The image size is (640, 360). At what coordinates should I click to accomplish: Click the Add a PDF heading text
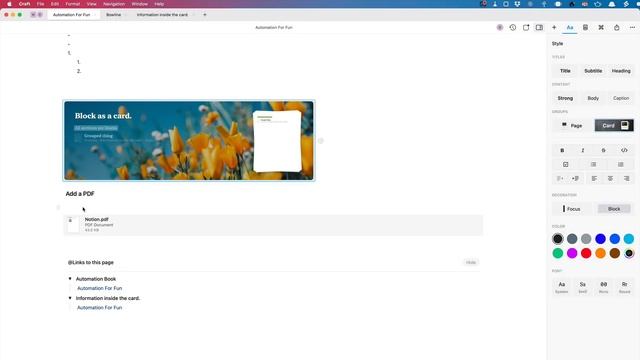tap(80, 194)
